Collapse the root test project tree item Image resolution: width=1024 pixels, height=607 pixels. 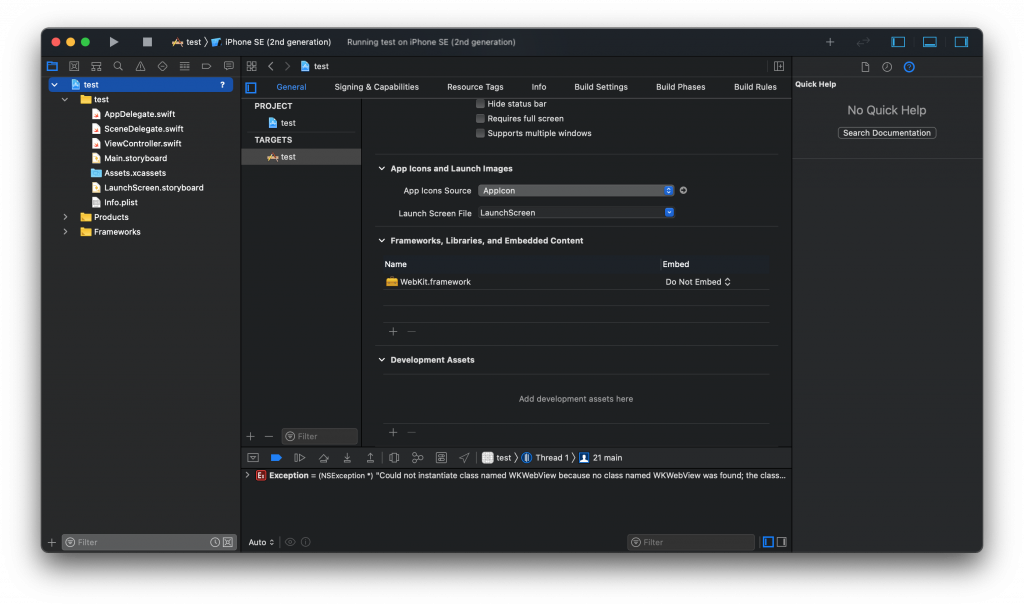click(x=55, y=85)
